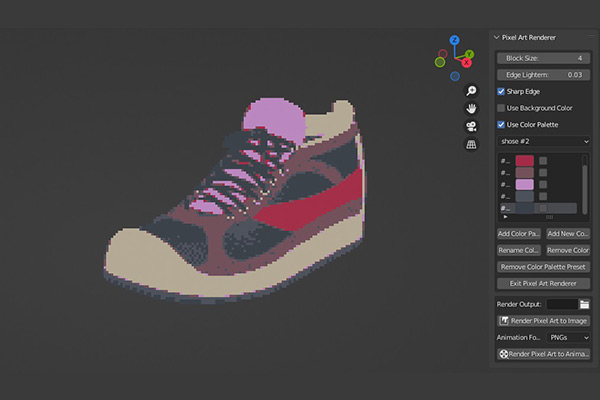Click the panel drag grip icon
The image size is (600, 400).
coord(591,37)
